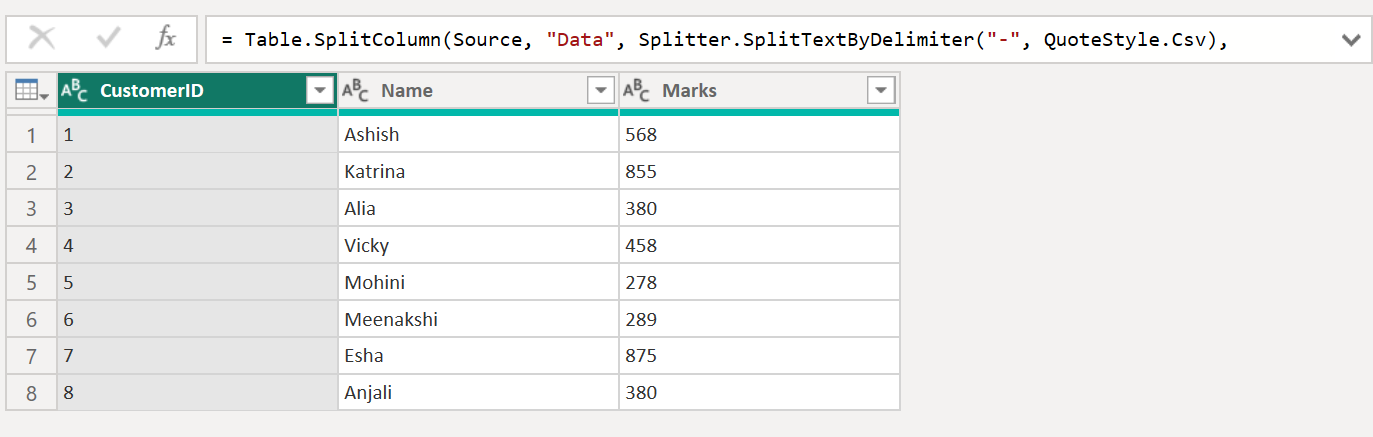Select row number 5
Screen dimensions: 1373x437
point(31,283)
